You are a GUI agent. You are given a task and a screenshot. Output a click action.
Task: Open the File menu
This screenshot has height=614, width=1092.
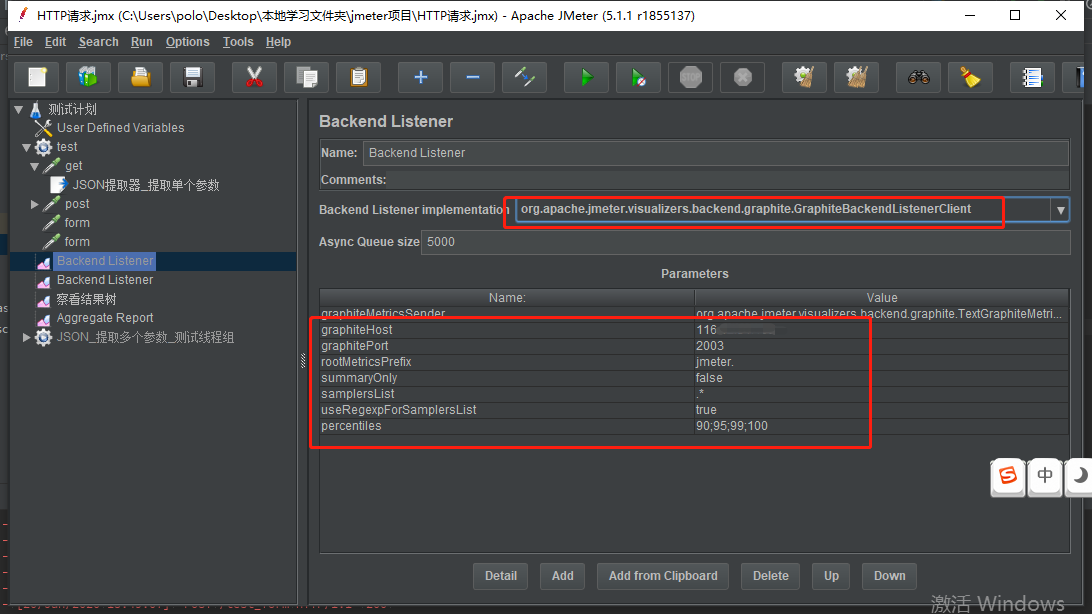pos(23,42)
